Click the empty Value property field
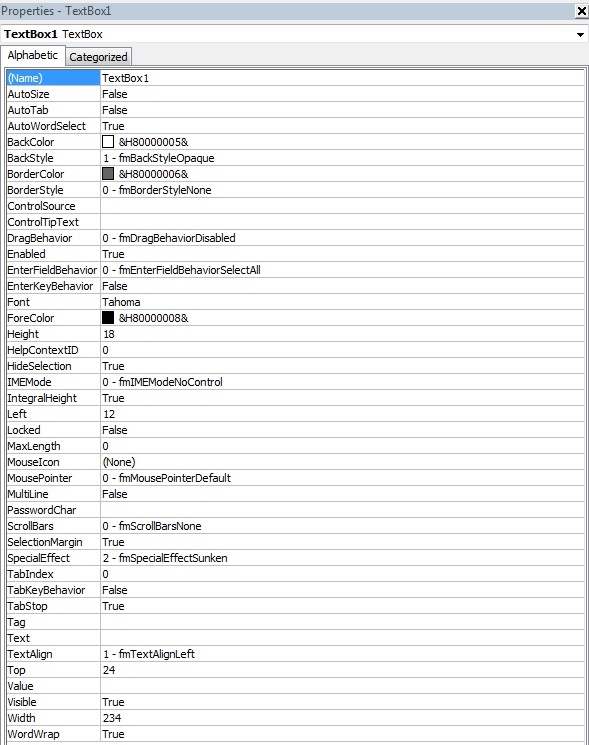The height and width of the screenshot is (745, 589). [x=342, y=686]
